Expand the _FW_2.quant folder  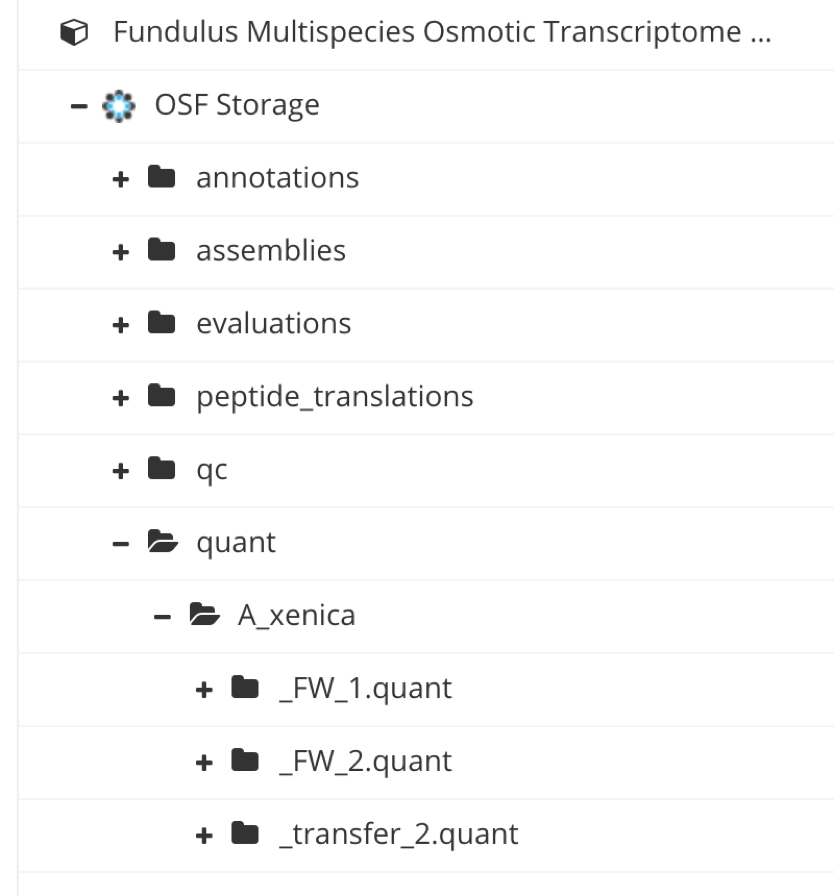(203, 762)
